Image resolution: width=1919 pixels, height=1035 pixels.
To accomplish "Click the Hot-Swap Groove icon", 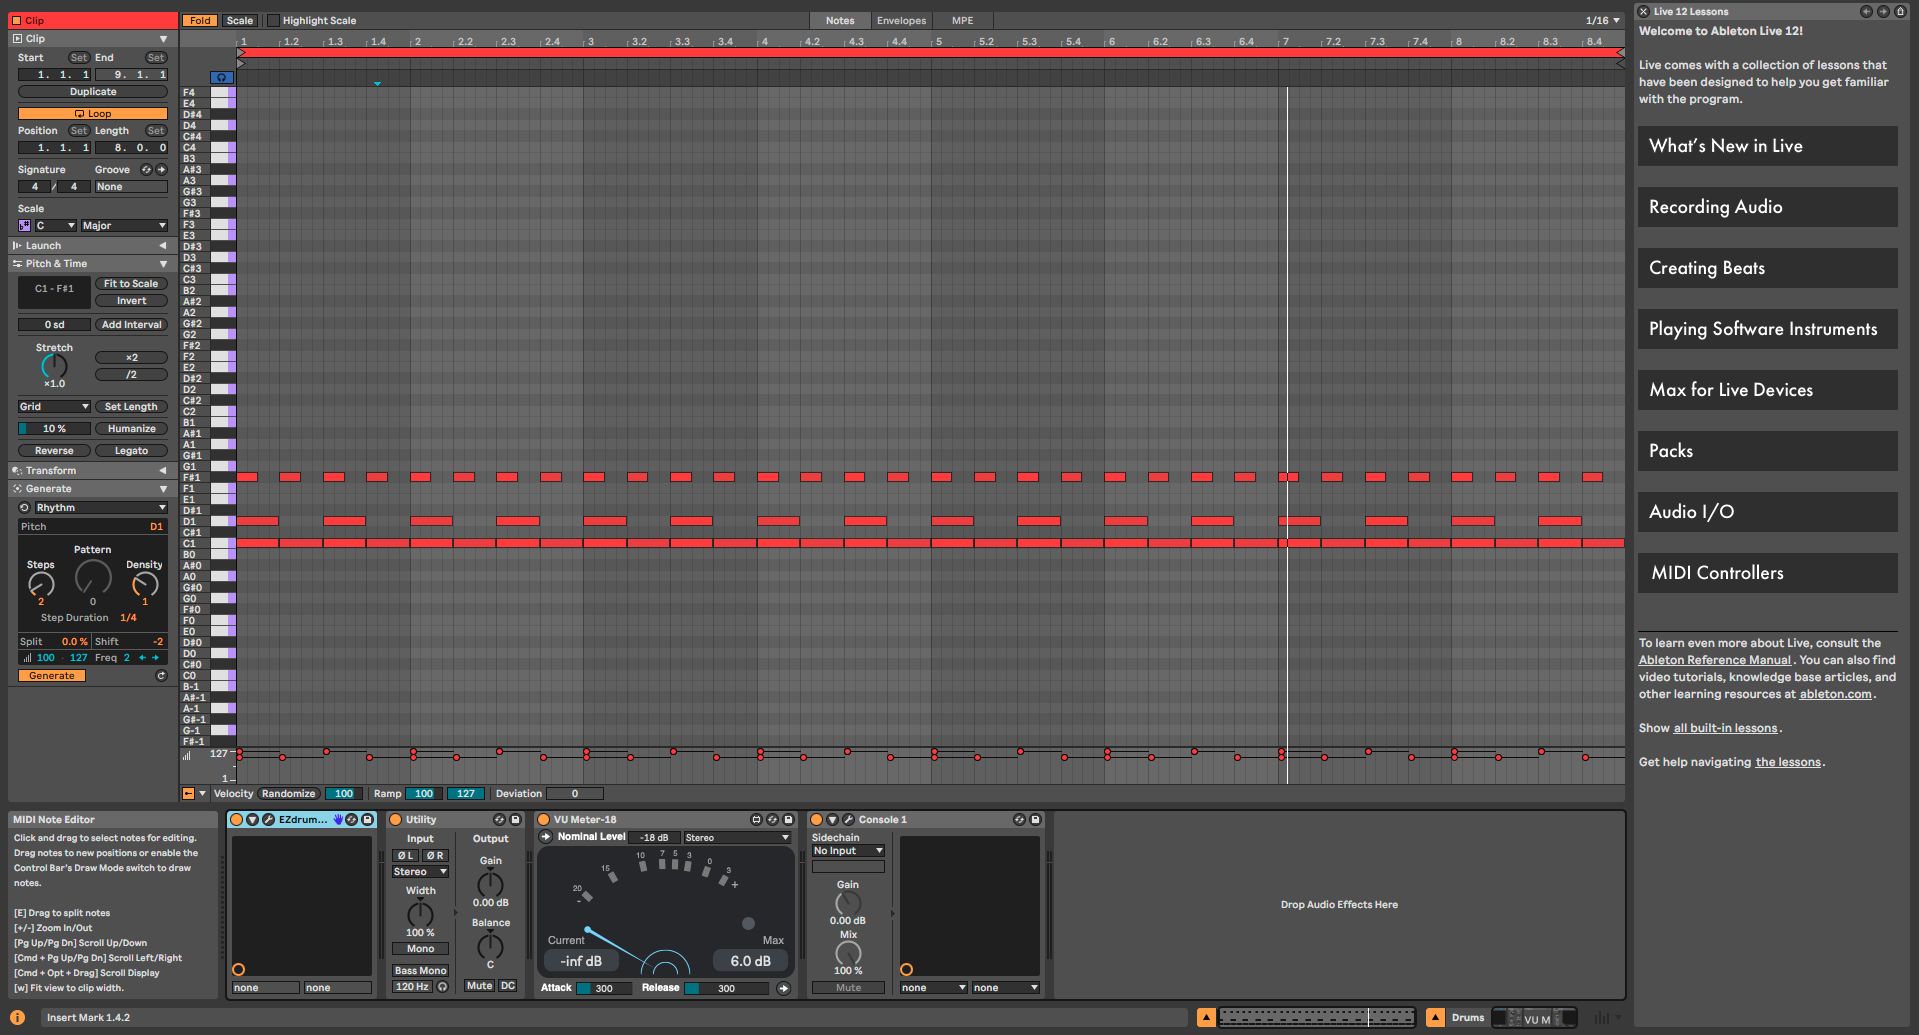I will click(x=147, y=170).
